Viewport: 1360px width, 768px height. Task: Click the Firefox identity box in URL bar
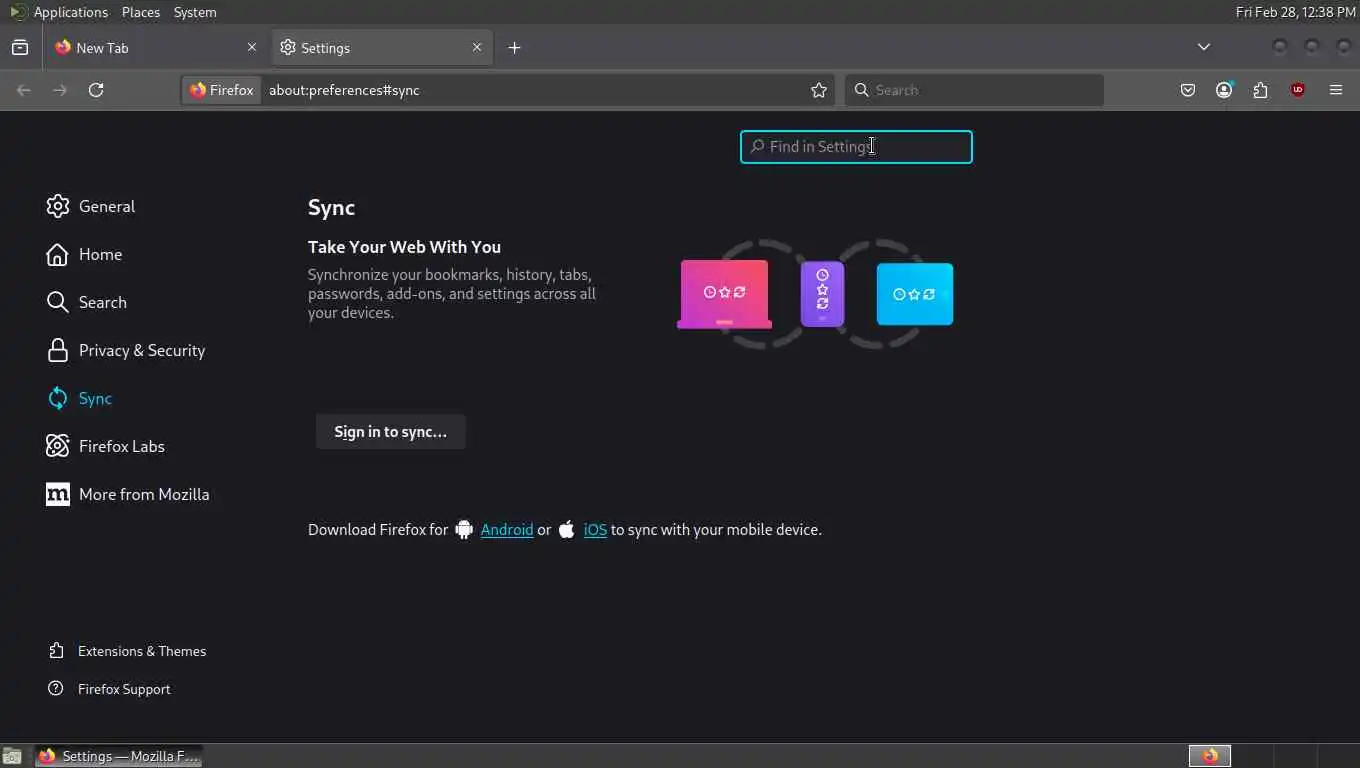(x=222, y=90)
